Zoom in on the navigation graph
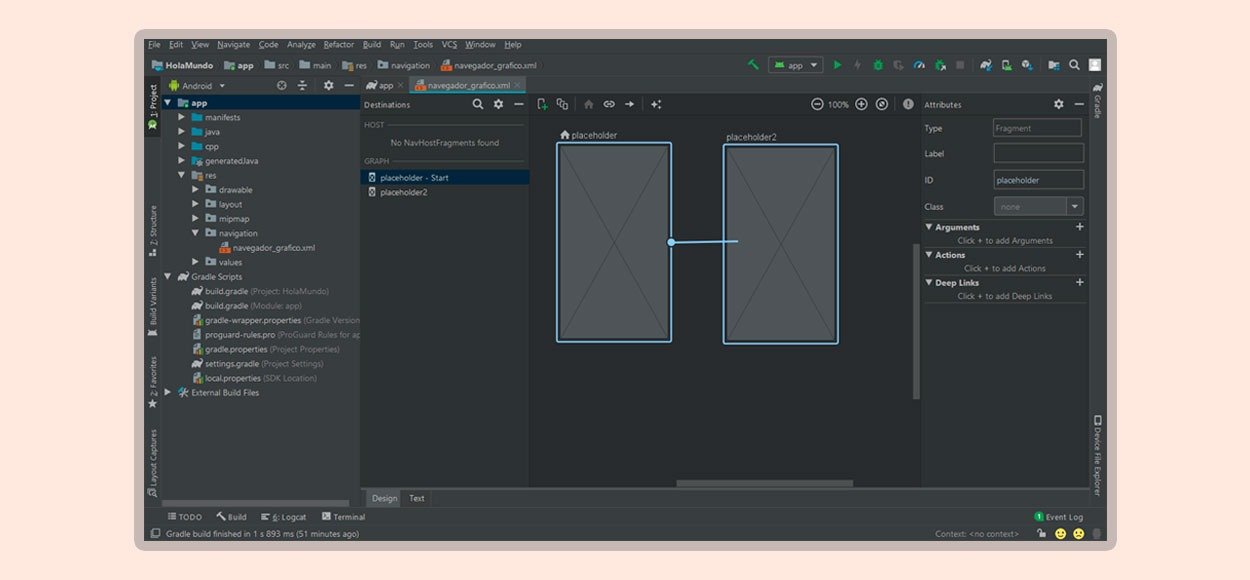Image resolution: width=1250 pixels, height=580 pixels. [x=861, y=104]
